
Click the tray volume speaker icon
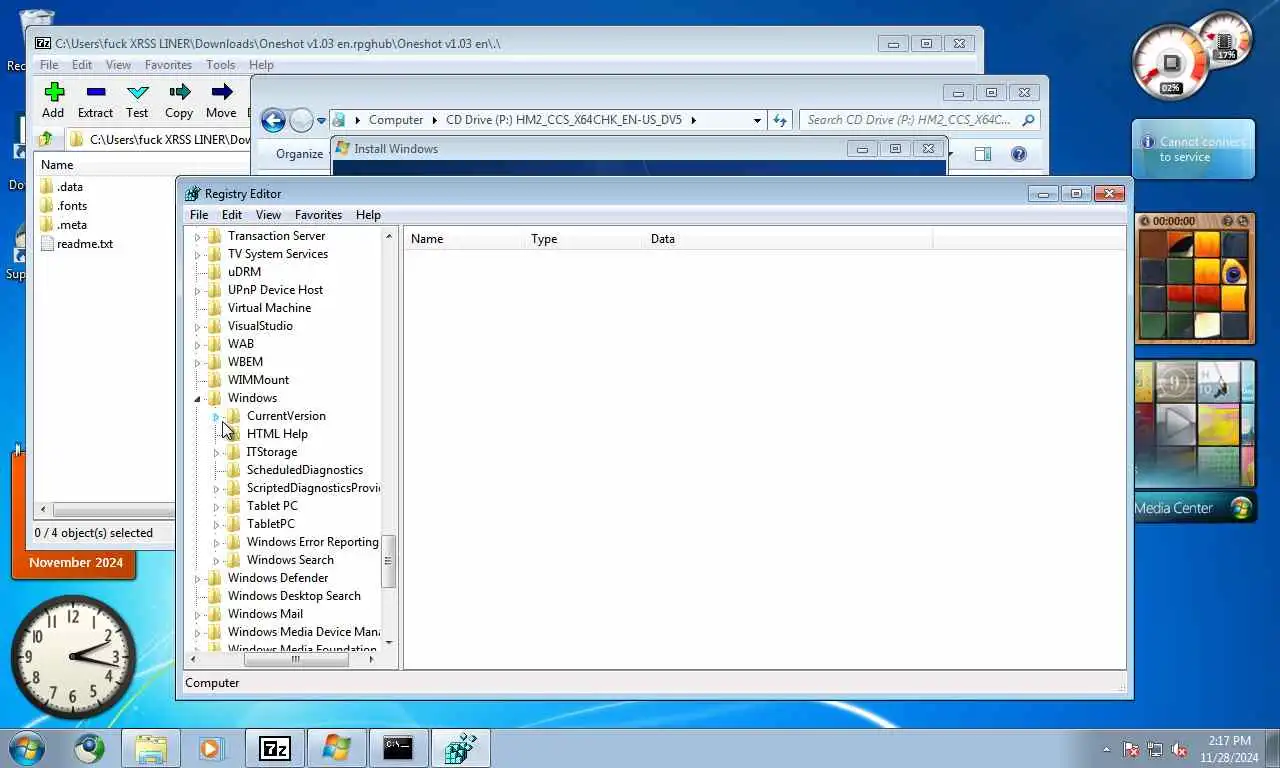(x=1179, y=749)
